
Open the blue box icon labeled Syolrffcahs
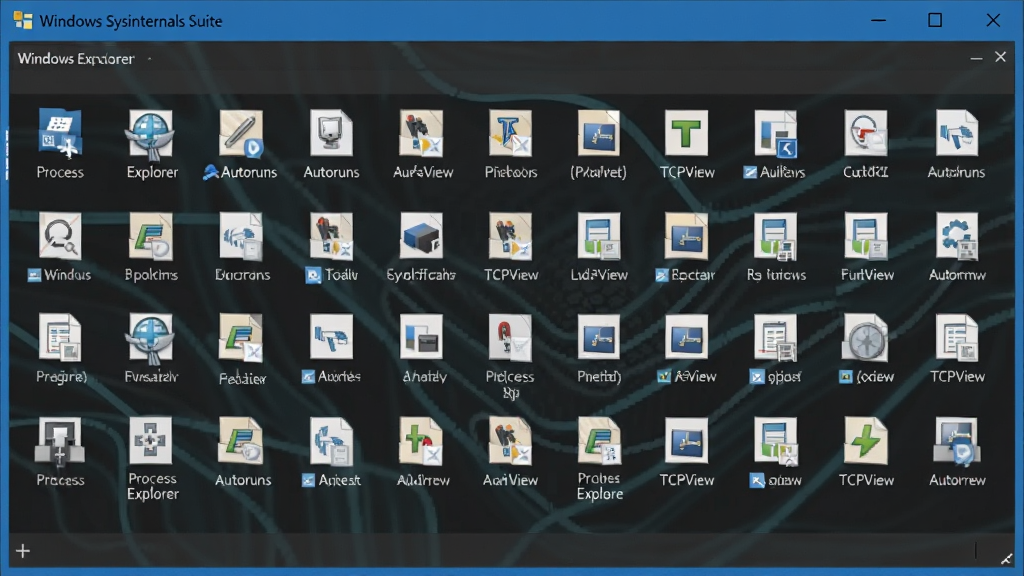click(422, 235)
